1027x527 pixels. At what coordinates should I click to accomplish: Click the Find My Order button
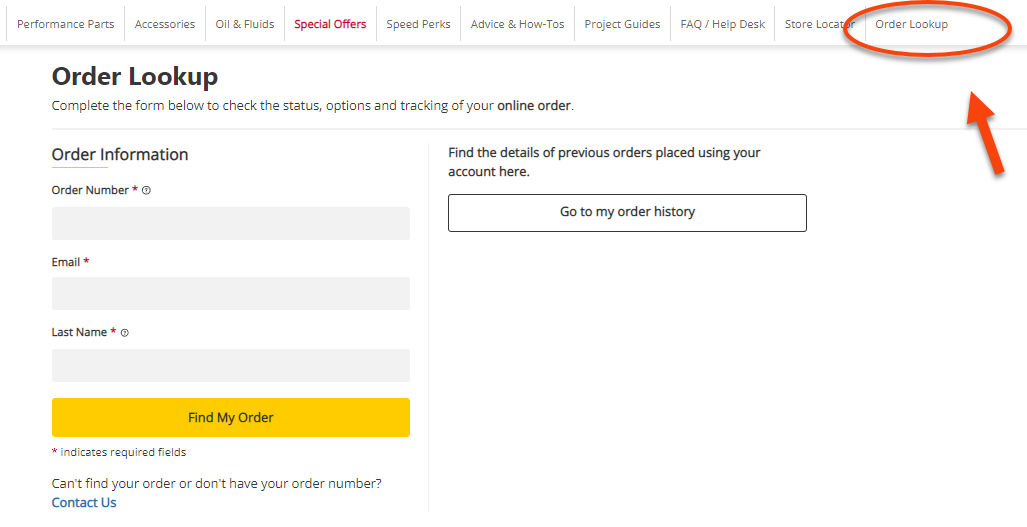(231, 418)
